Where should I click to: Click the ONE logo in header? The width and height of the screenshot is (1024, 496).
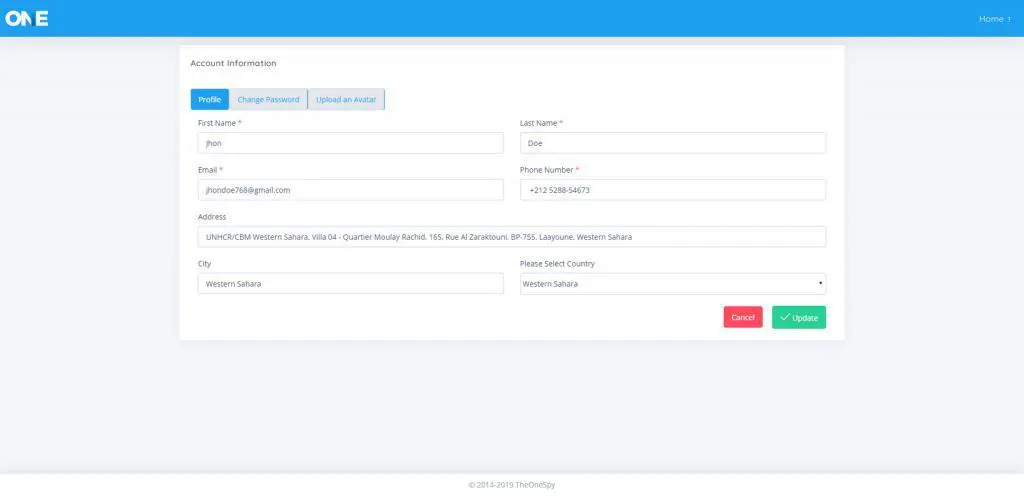(x=27, y=18)
